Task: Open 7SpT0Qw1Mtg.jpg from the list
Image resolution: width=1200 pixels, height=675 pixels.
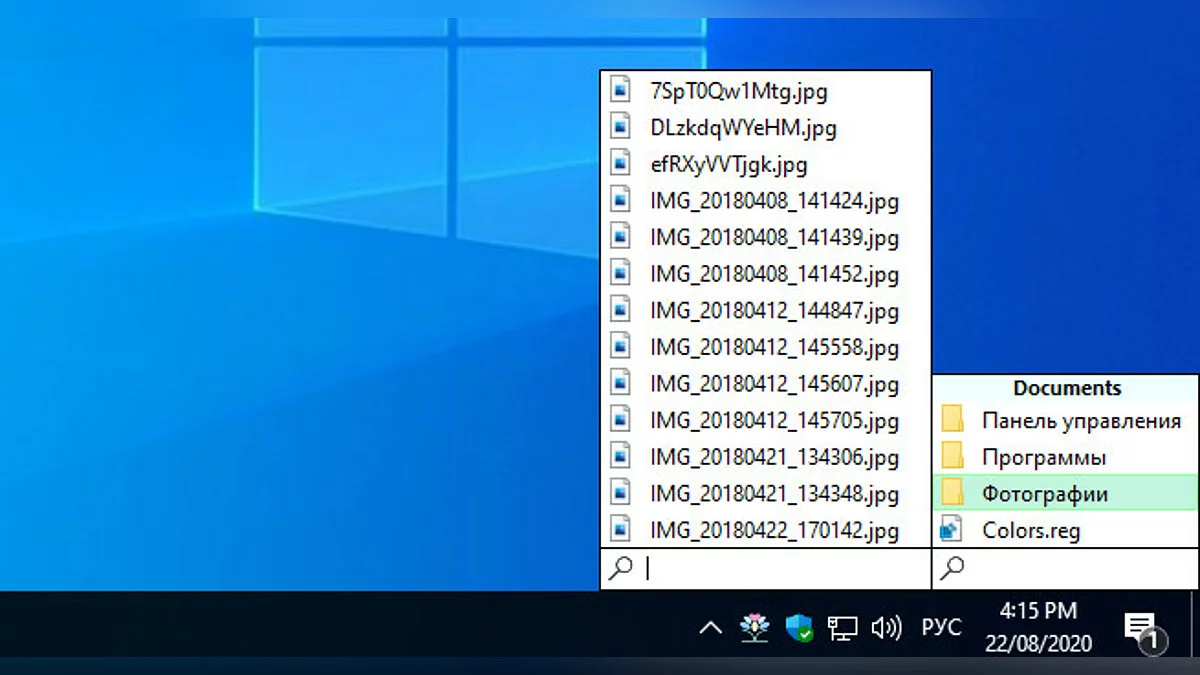Action: 738,91
